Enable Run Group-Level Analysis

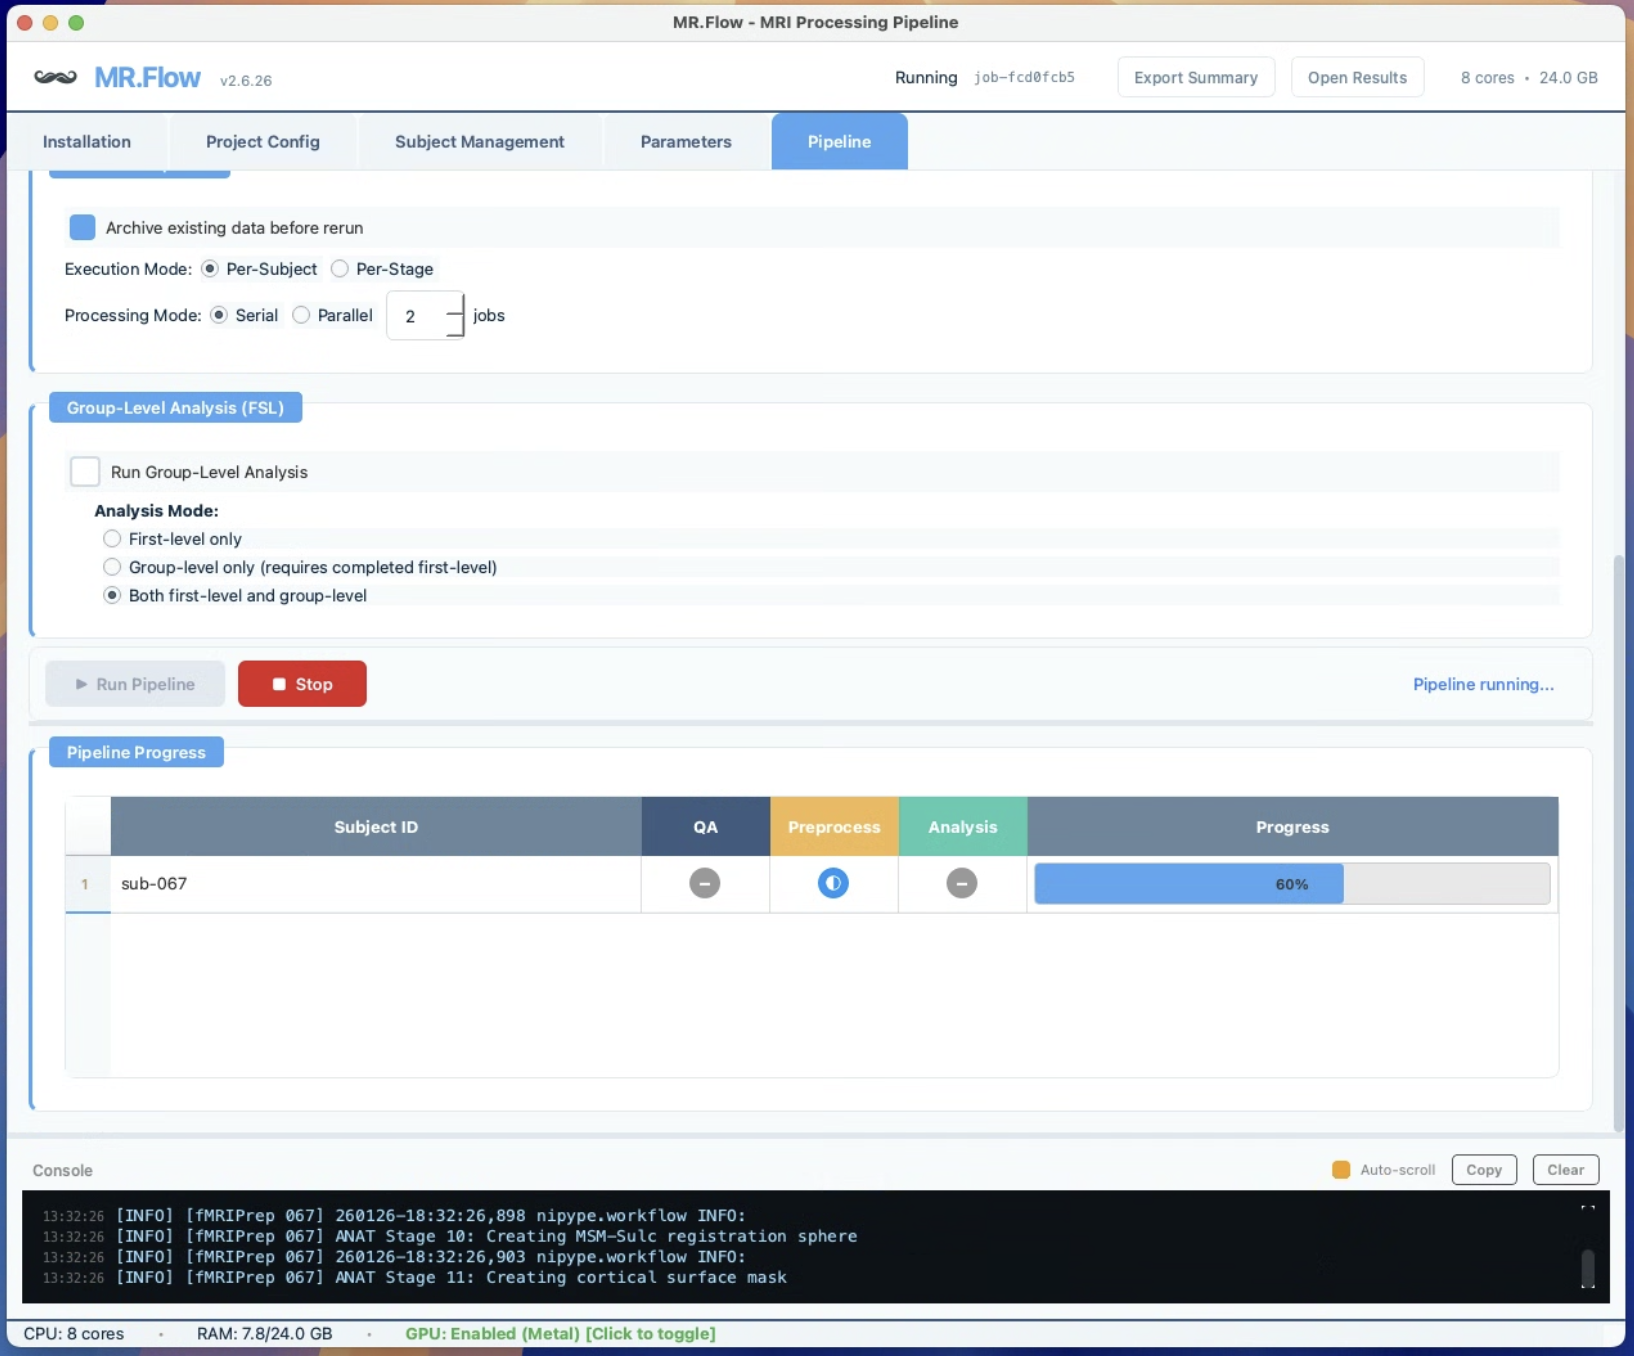tap(84, 471)
